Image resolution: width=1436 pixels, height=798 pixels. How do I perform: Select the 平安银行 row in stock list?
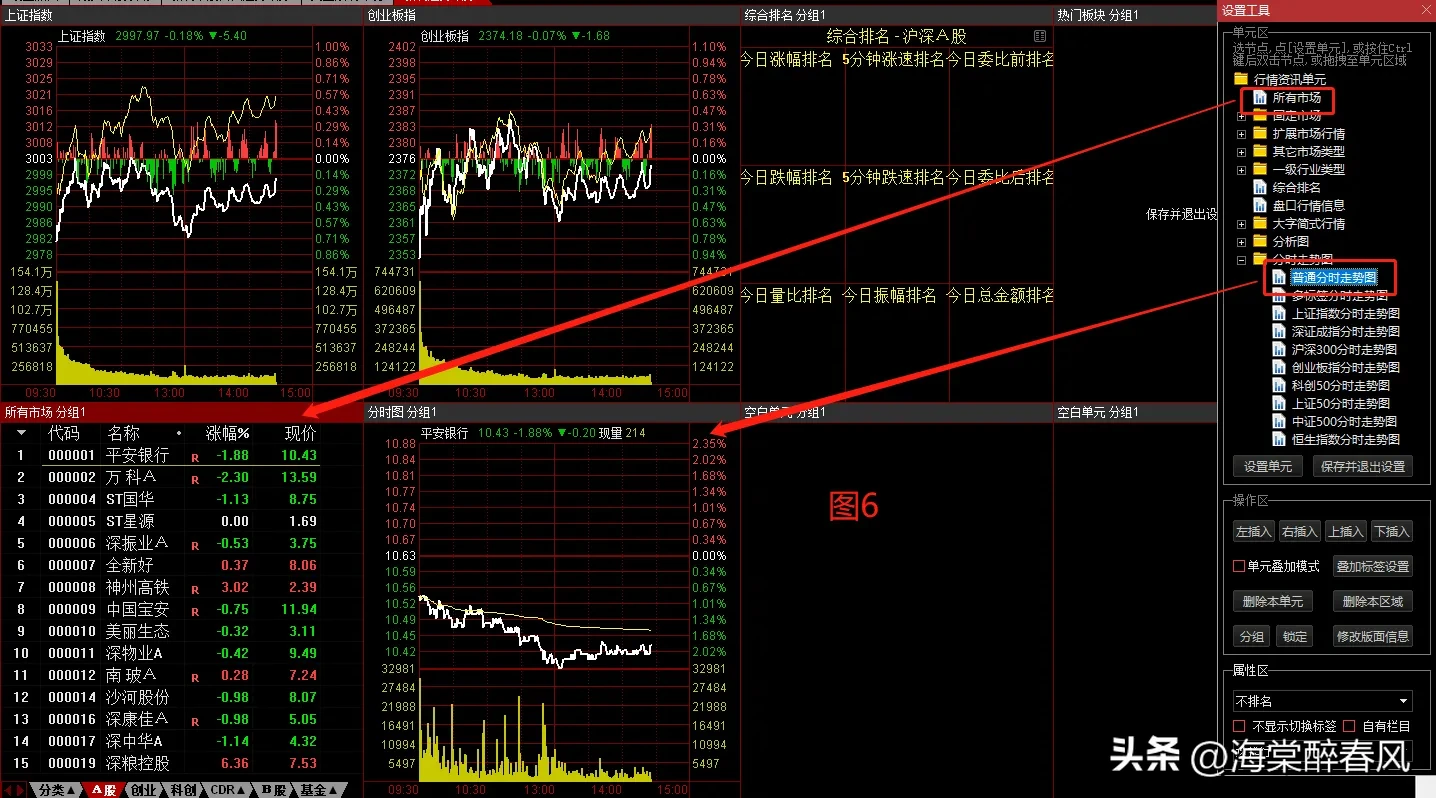coord(181,455)
